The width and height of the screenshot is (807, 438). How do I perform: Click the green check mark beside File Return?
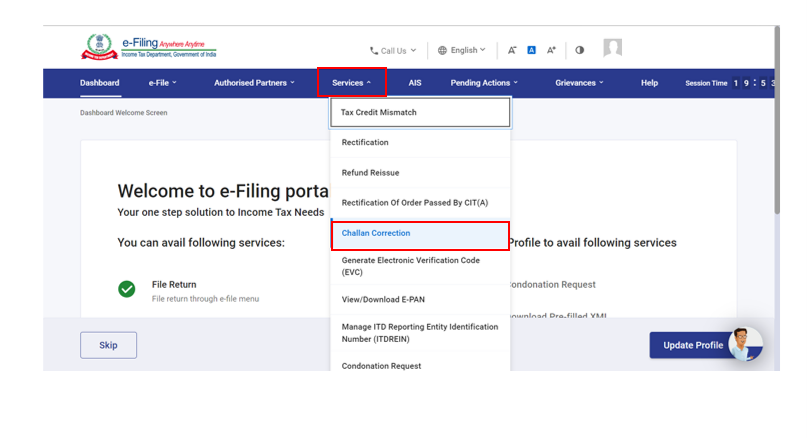[x=127, y=289]
